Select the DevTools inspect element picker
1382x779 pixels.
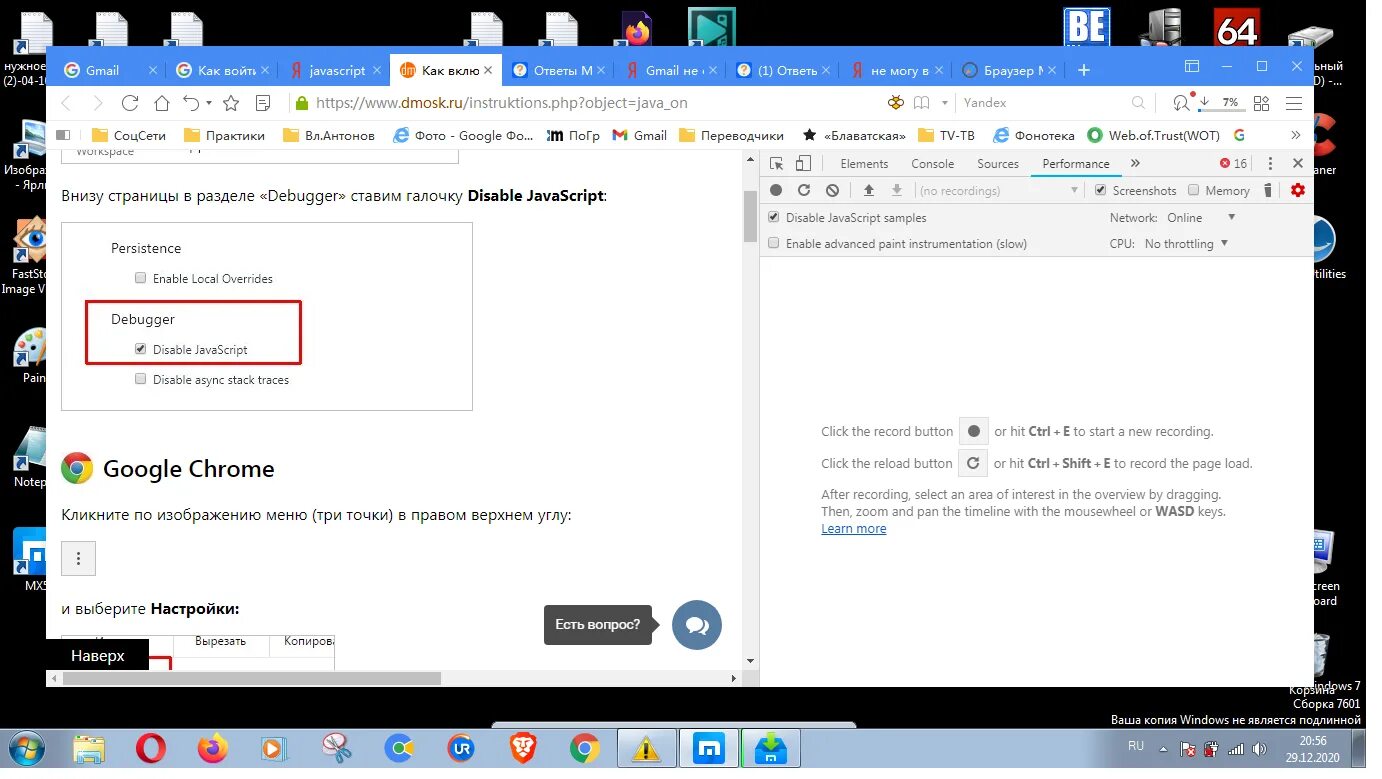[776, 164]
